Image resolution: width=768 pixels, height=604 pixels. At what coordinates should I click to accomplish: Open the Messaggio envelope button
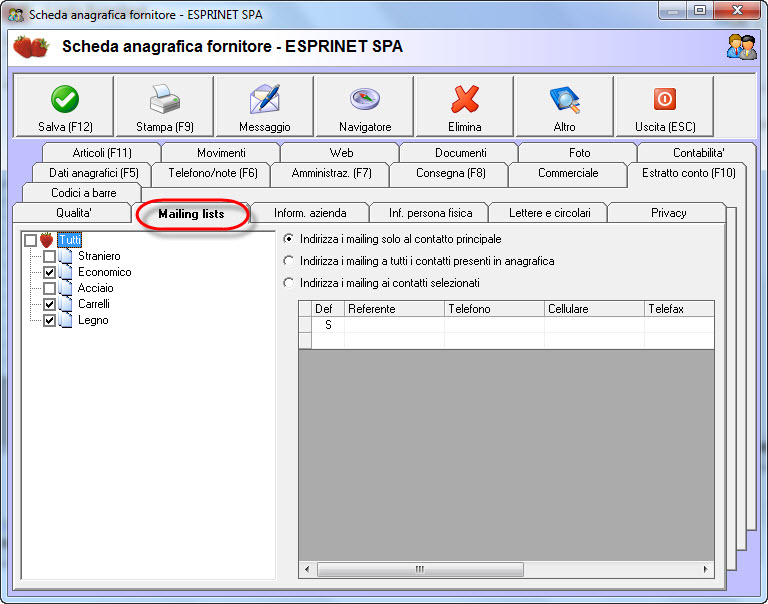coord(264,106)
